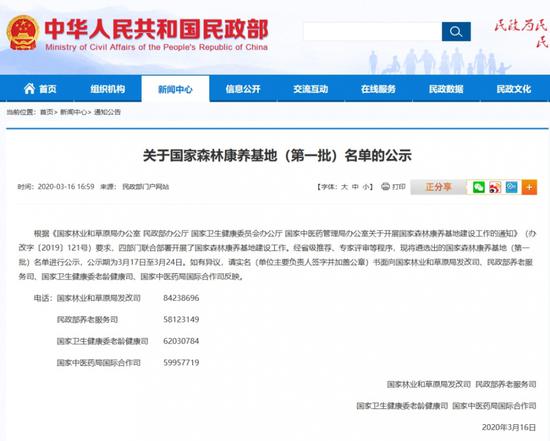Select the 新闻中心 navigation tab
This screenshot has height=441, width=550.
175,89
